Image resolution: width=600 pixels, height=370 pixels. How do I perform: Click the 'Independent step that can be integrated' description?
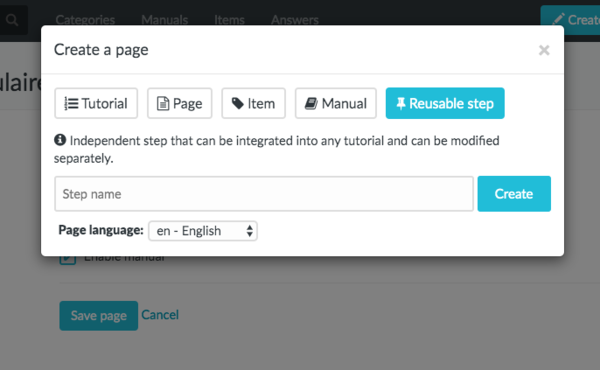[x=276, y=149]
